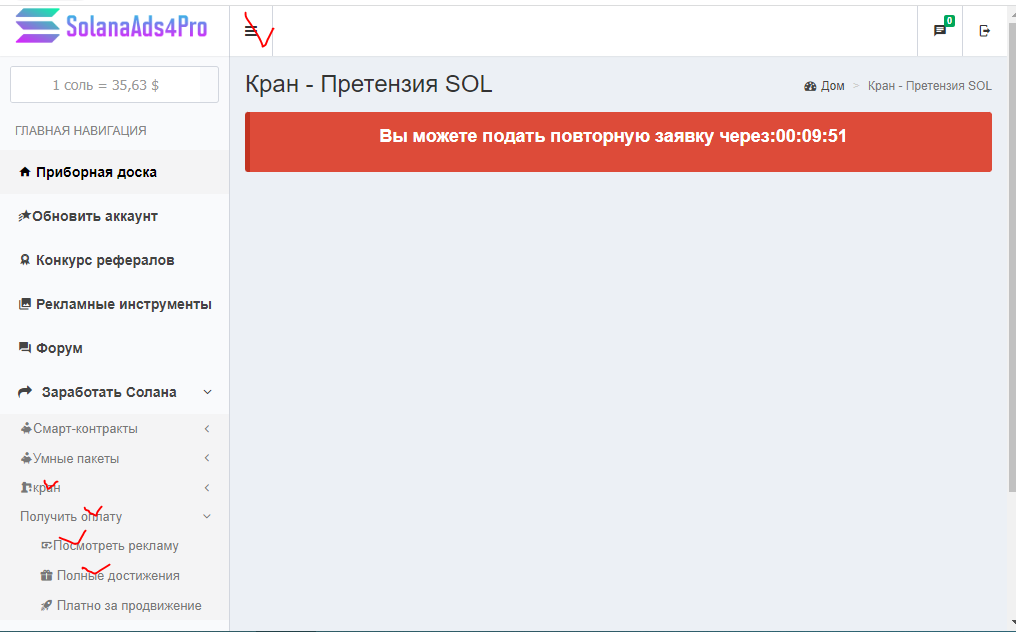Viewport: 1016px width, 632px height.
Task: Open Умные пакеты submenu entry
Action: [115, 458]
